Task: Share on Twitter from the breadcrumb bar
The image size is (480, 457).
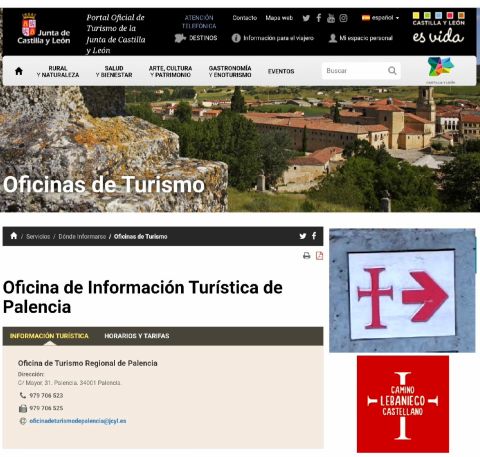Action: (x=303, y=236)
